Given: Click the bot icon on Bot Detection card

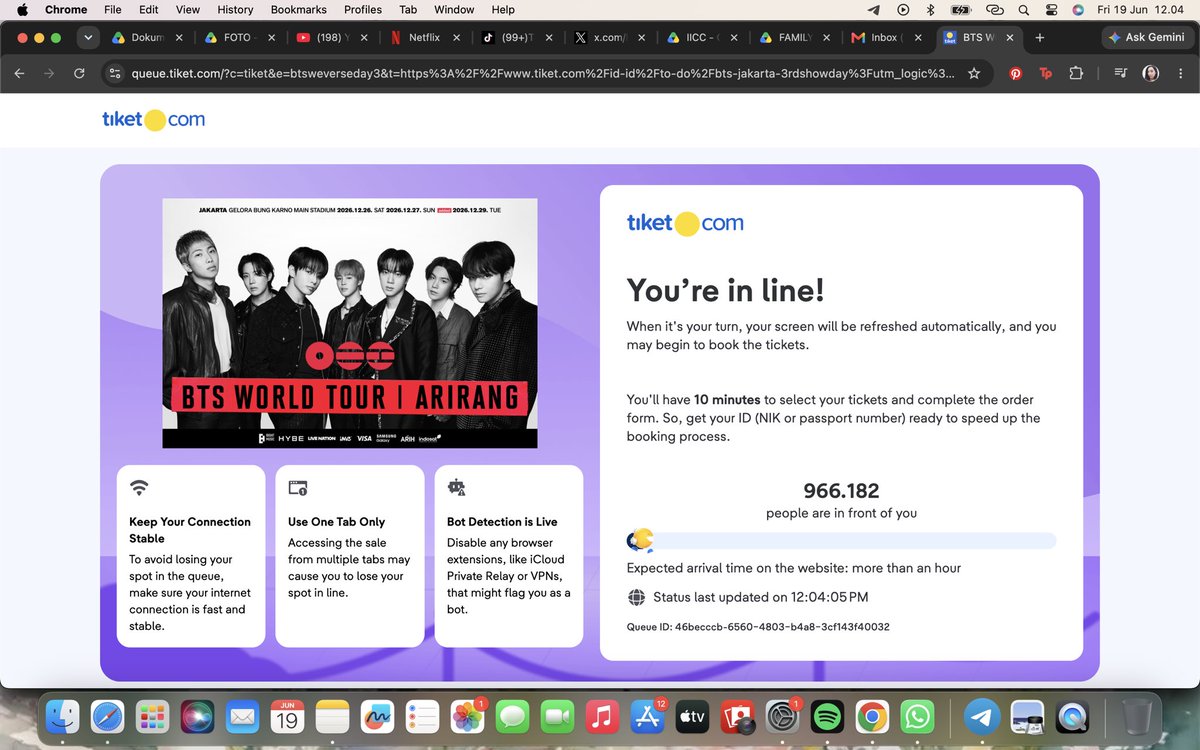Looking at the screenshot, I should 456,488.
